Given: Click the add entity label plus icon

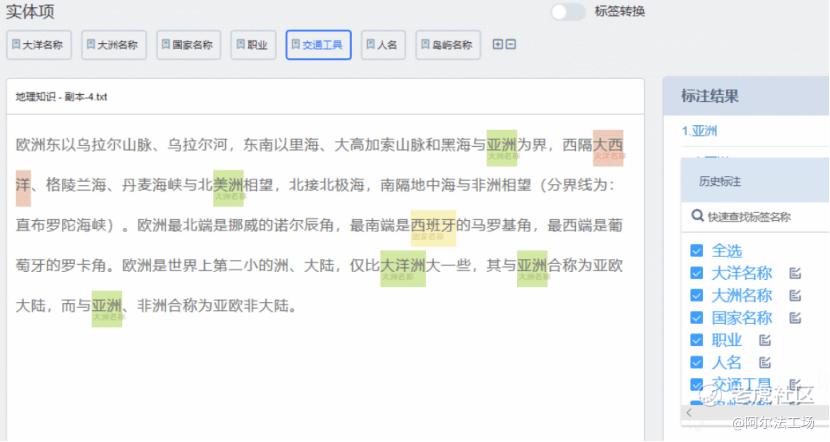Looking at the screenshot, I should 497,44.
